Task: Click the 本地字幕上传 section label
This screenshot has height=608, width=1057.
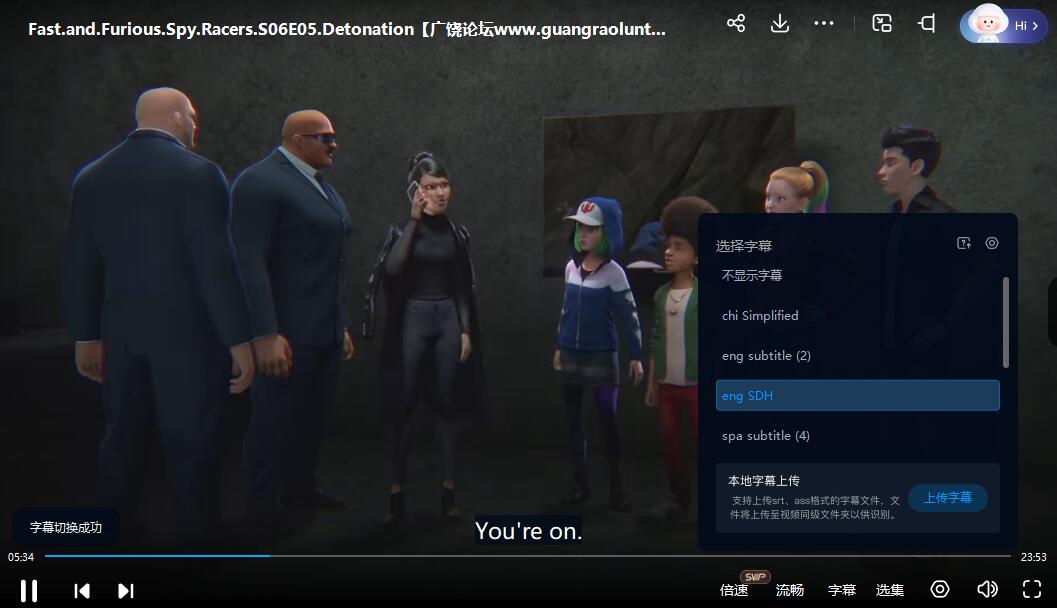Action: click(764, 481)
